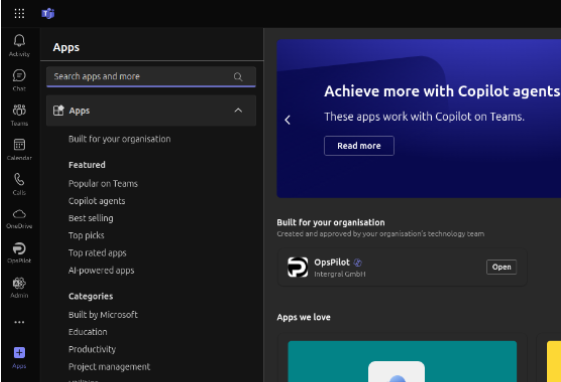Select Top rated apps
Screen dimensions: 561x382
coord(97,253)
